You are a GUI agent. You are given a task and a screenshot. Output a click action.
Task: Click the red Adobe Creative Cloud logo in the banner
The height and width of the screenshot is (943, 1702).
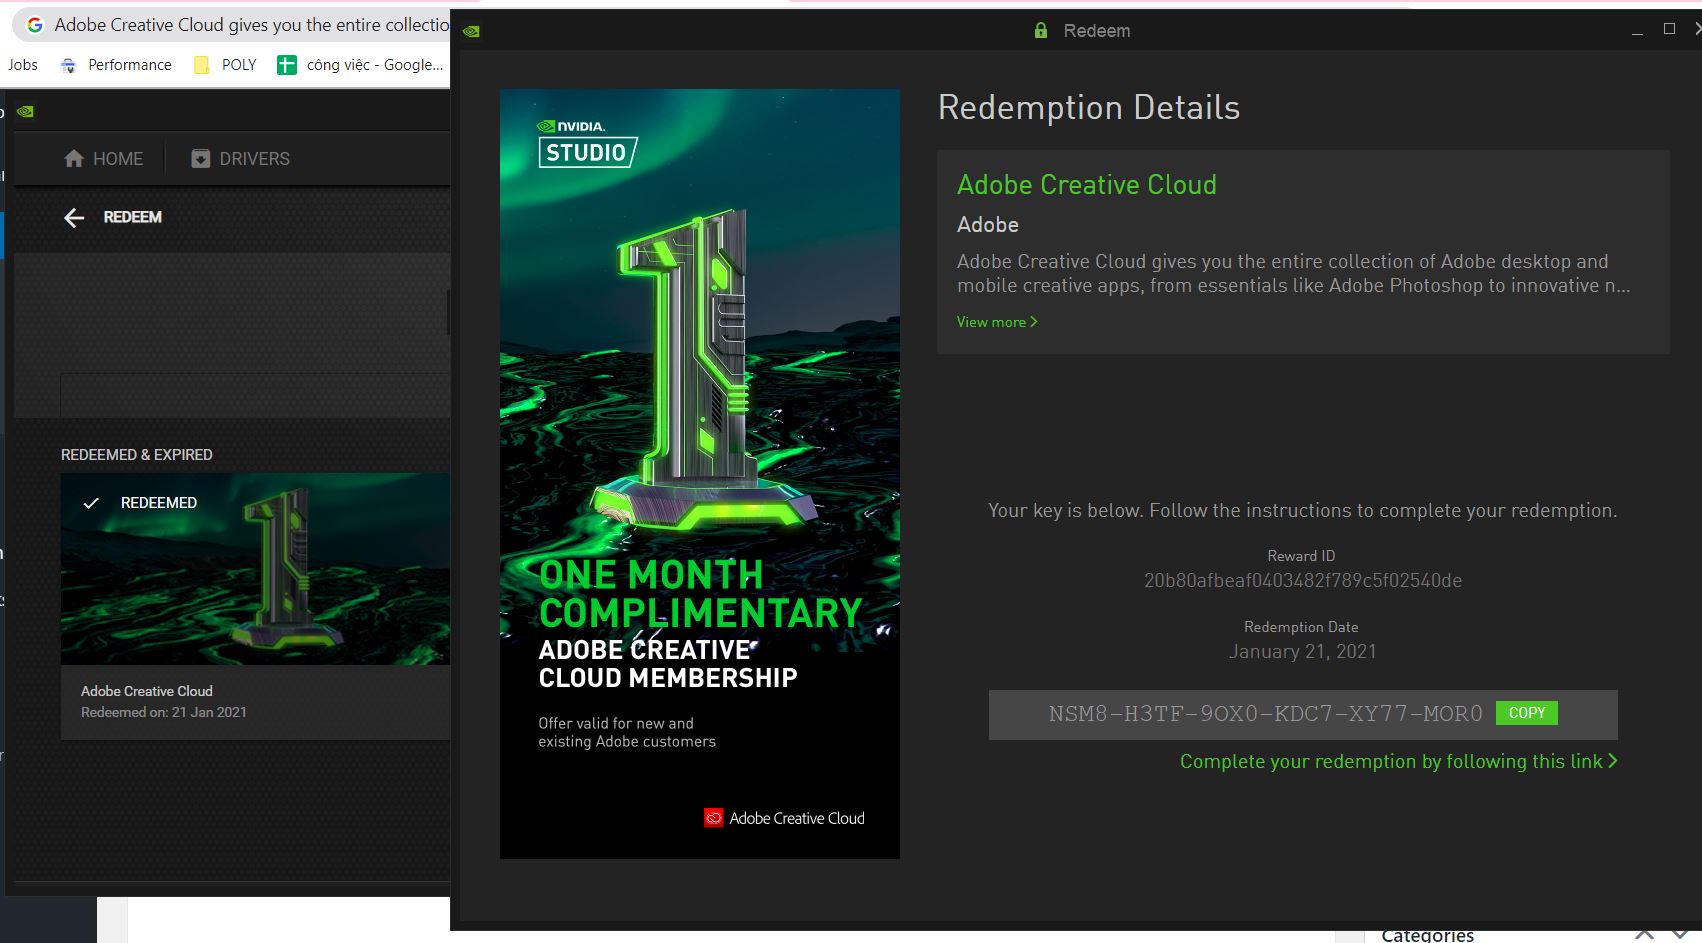point(713,818)
